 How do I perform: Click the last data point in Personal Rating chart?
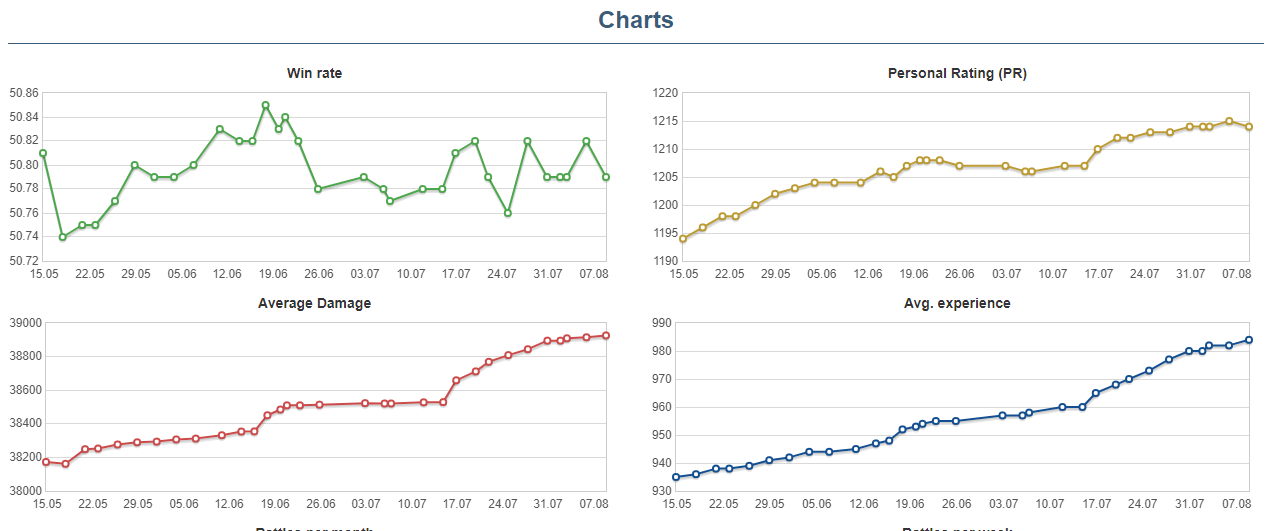[x=1249, y=127]
